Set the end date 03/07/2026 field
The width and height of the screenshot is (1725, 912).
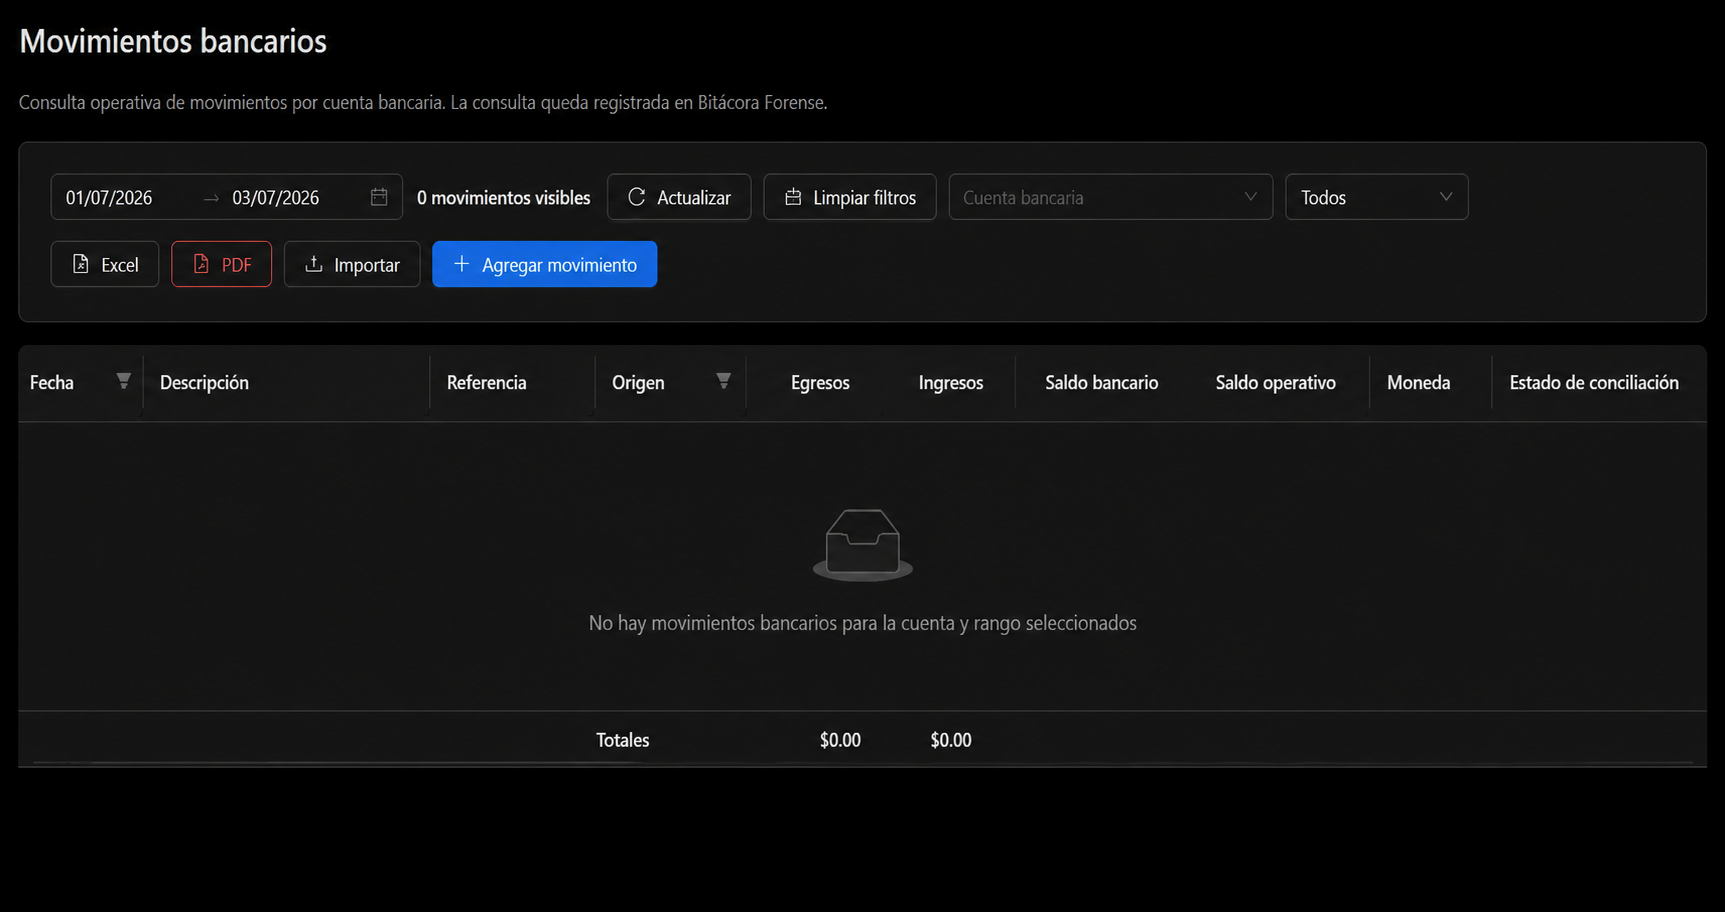pyautogui.click(x=276, y=198)
